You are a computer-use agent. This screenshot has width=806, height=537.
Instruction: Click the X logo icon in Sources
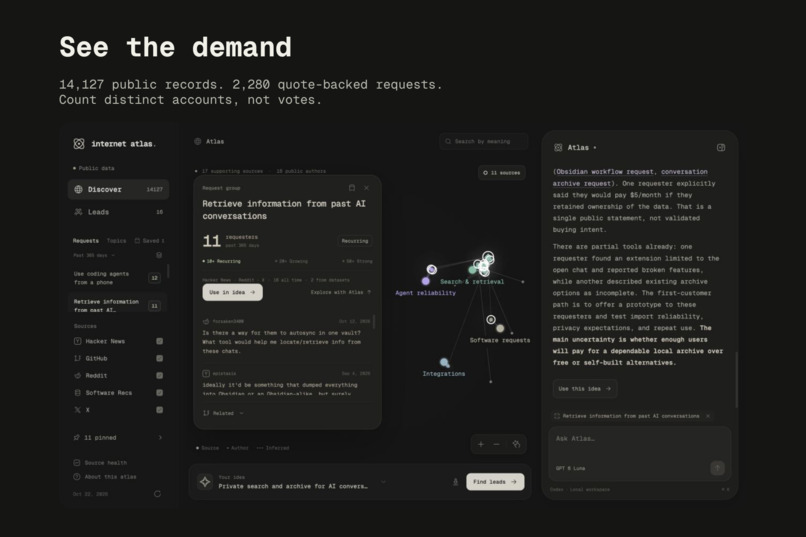(x=78, y=410)
